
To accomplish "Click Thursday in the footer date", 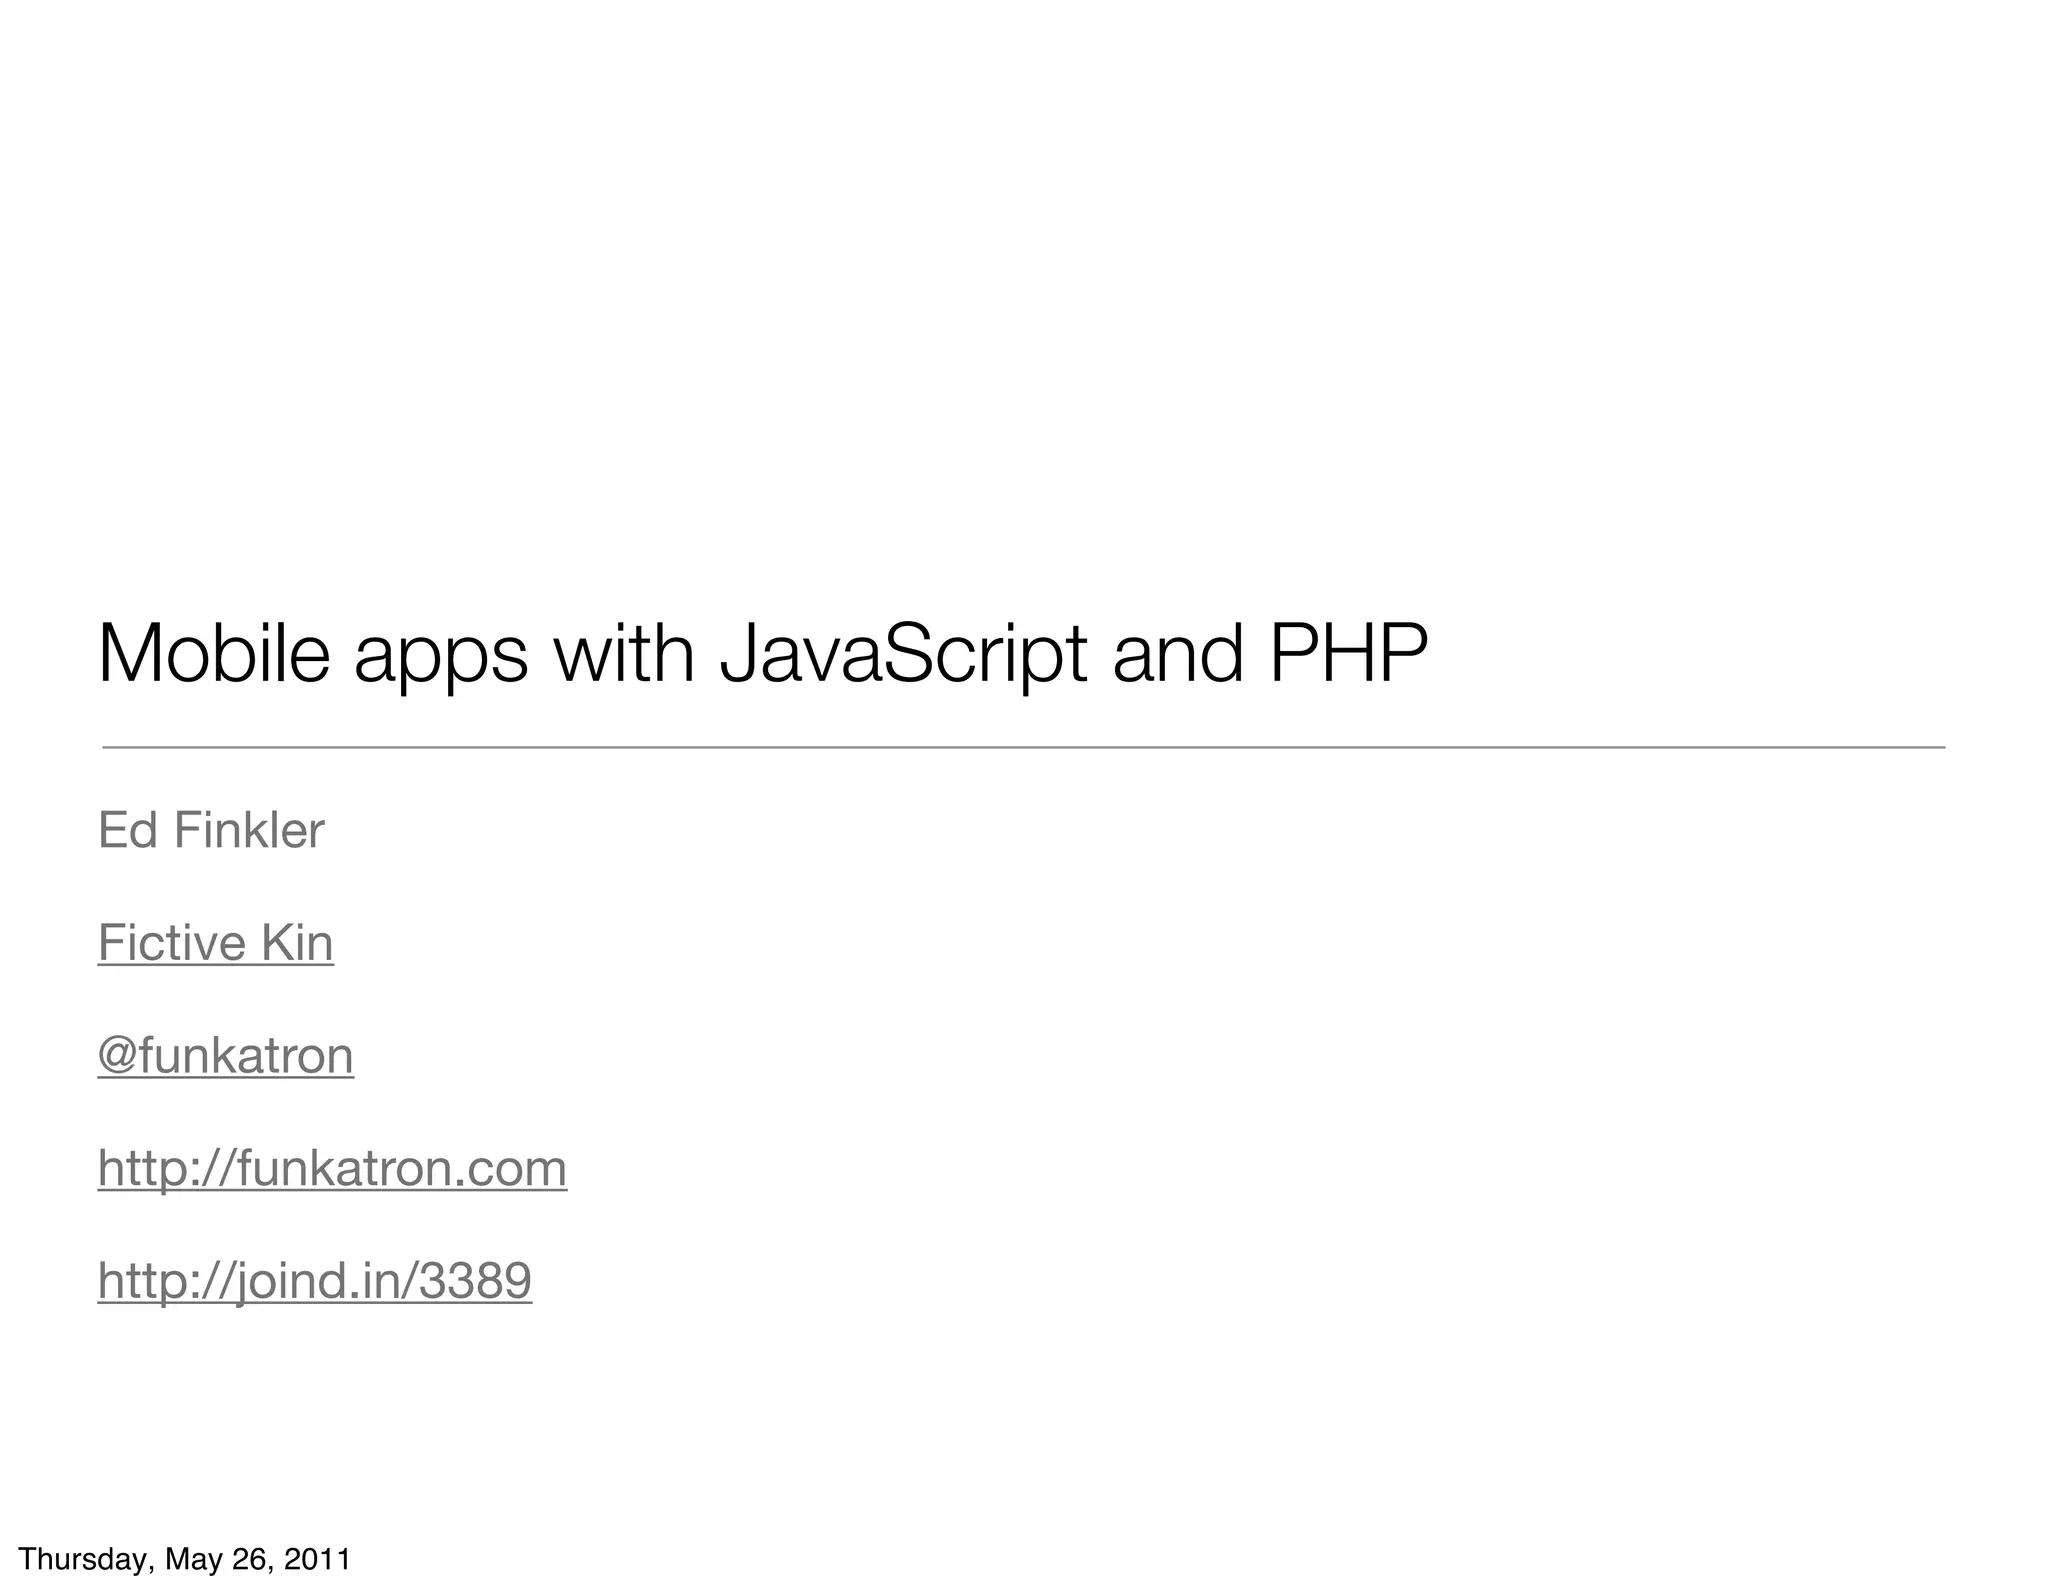I will (x=85, y=1560).
